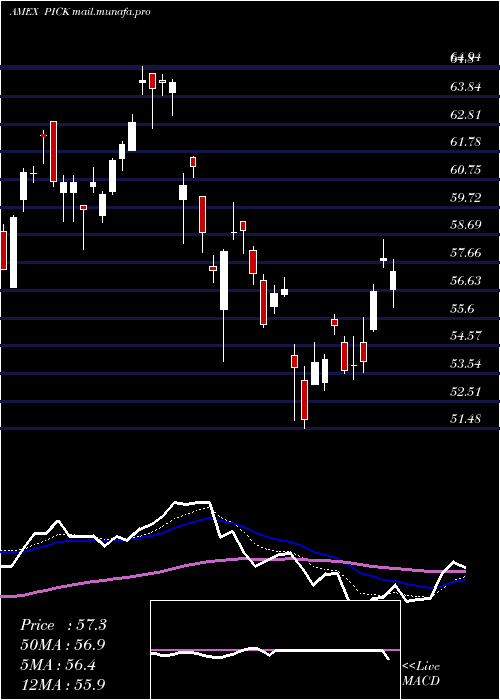500x700 pixels.
Task: Click the 58.69 price axis label
Action: 466,225
